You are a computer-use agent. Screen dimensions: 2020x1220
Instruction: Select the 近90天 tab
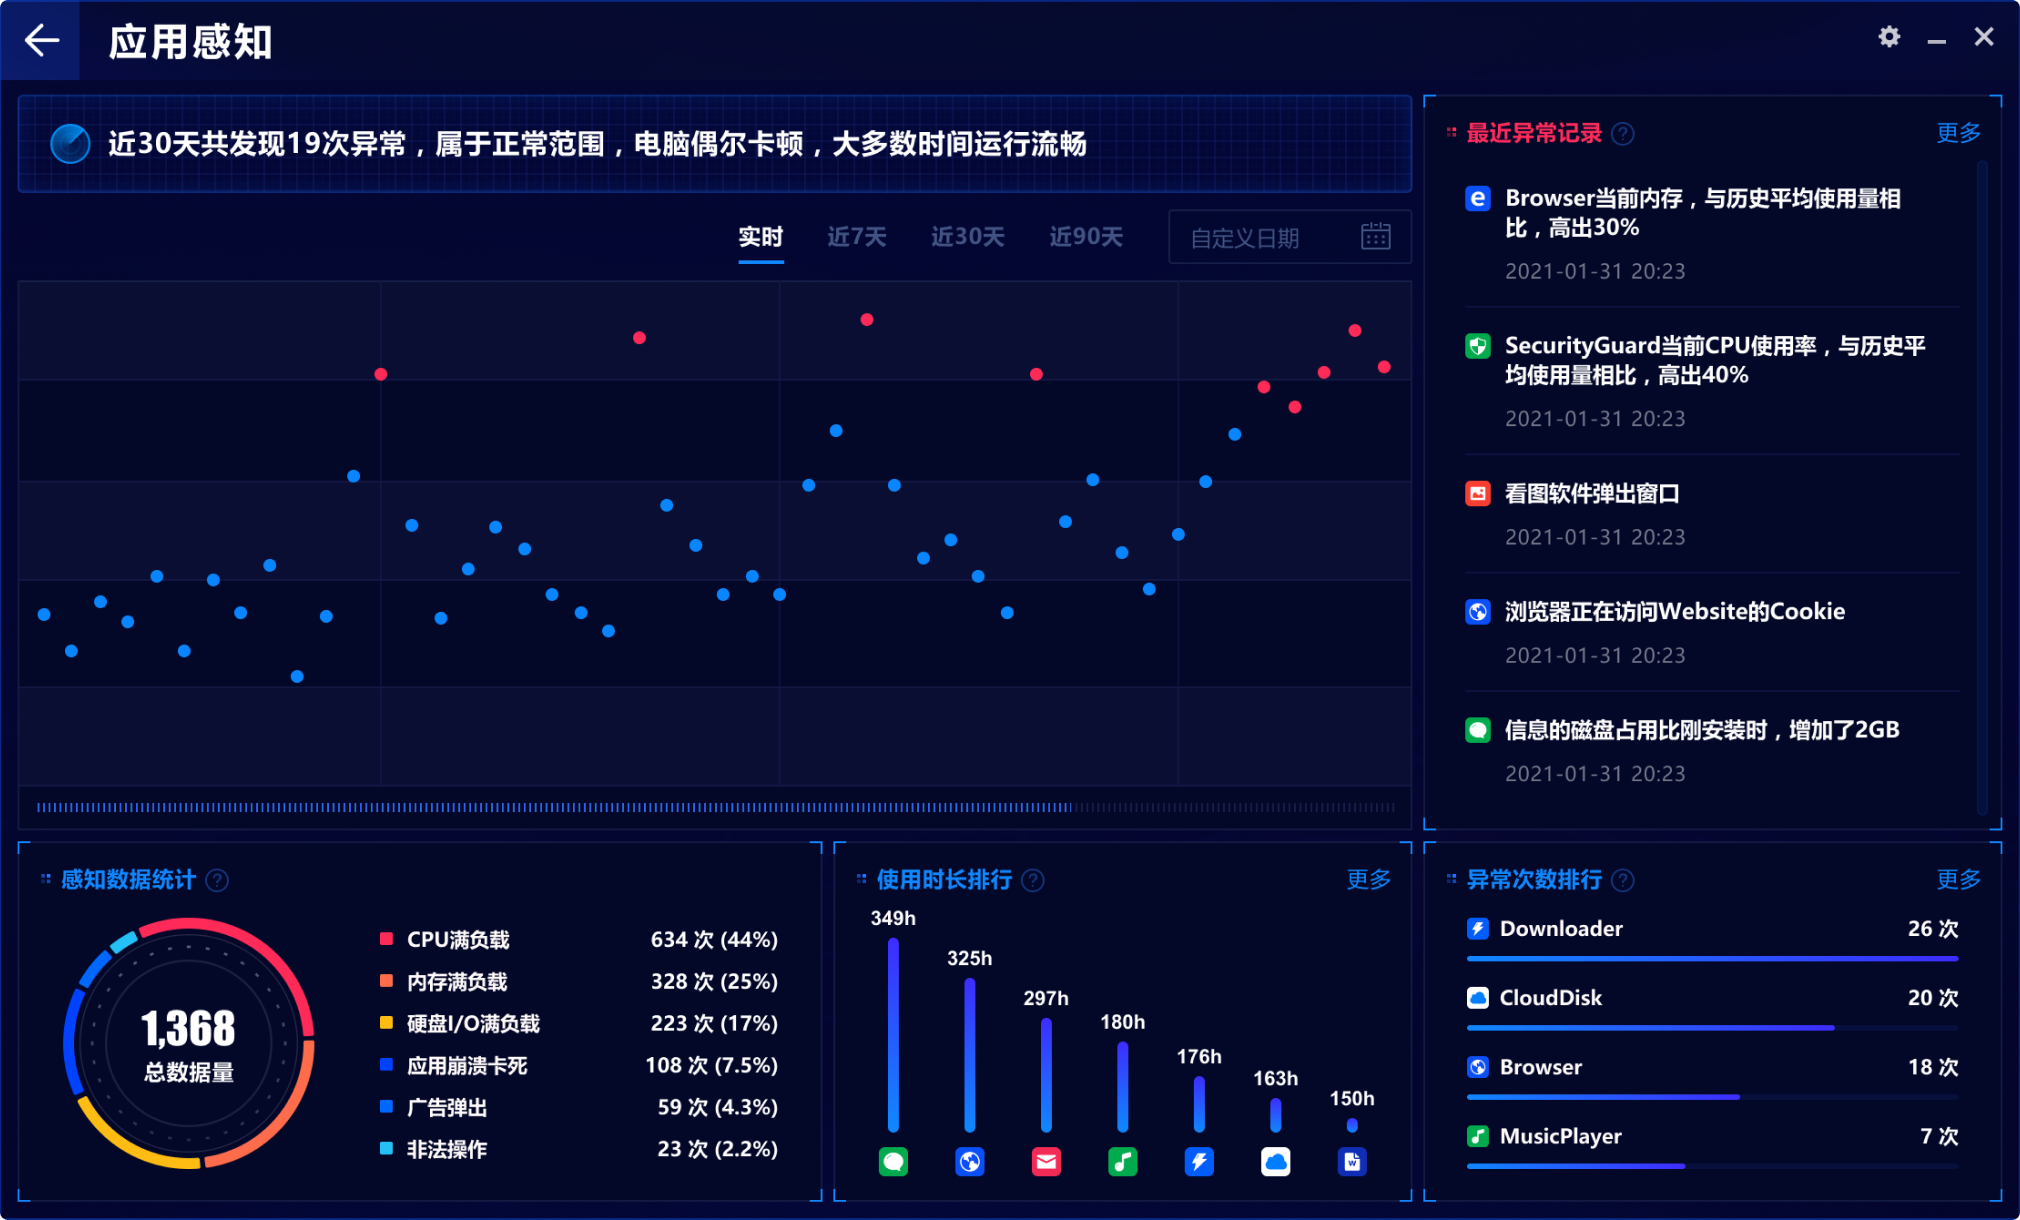1085,237
